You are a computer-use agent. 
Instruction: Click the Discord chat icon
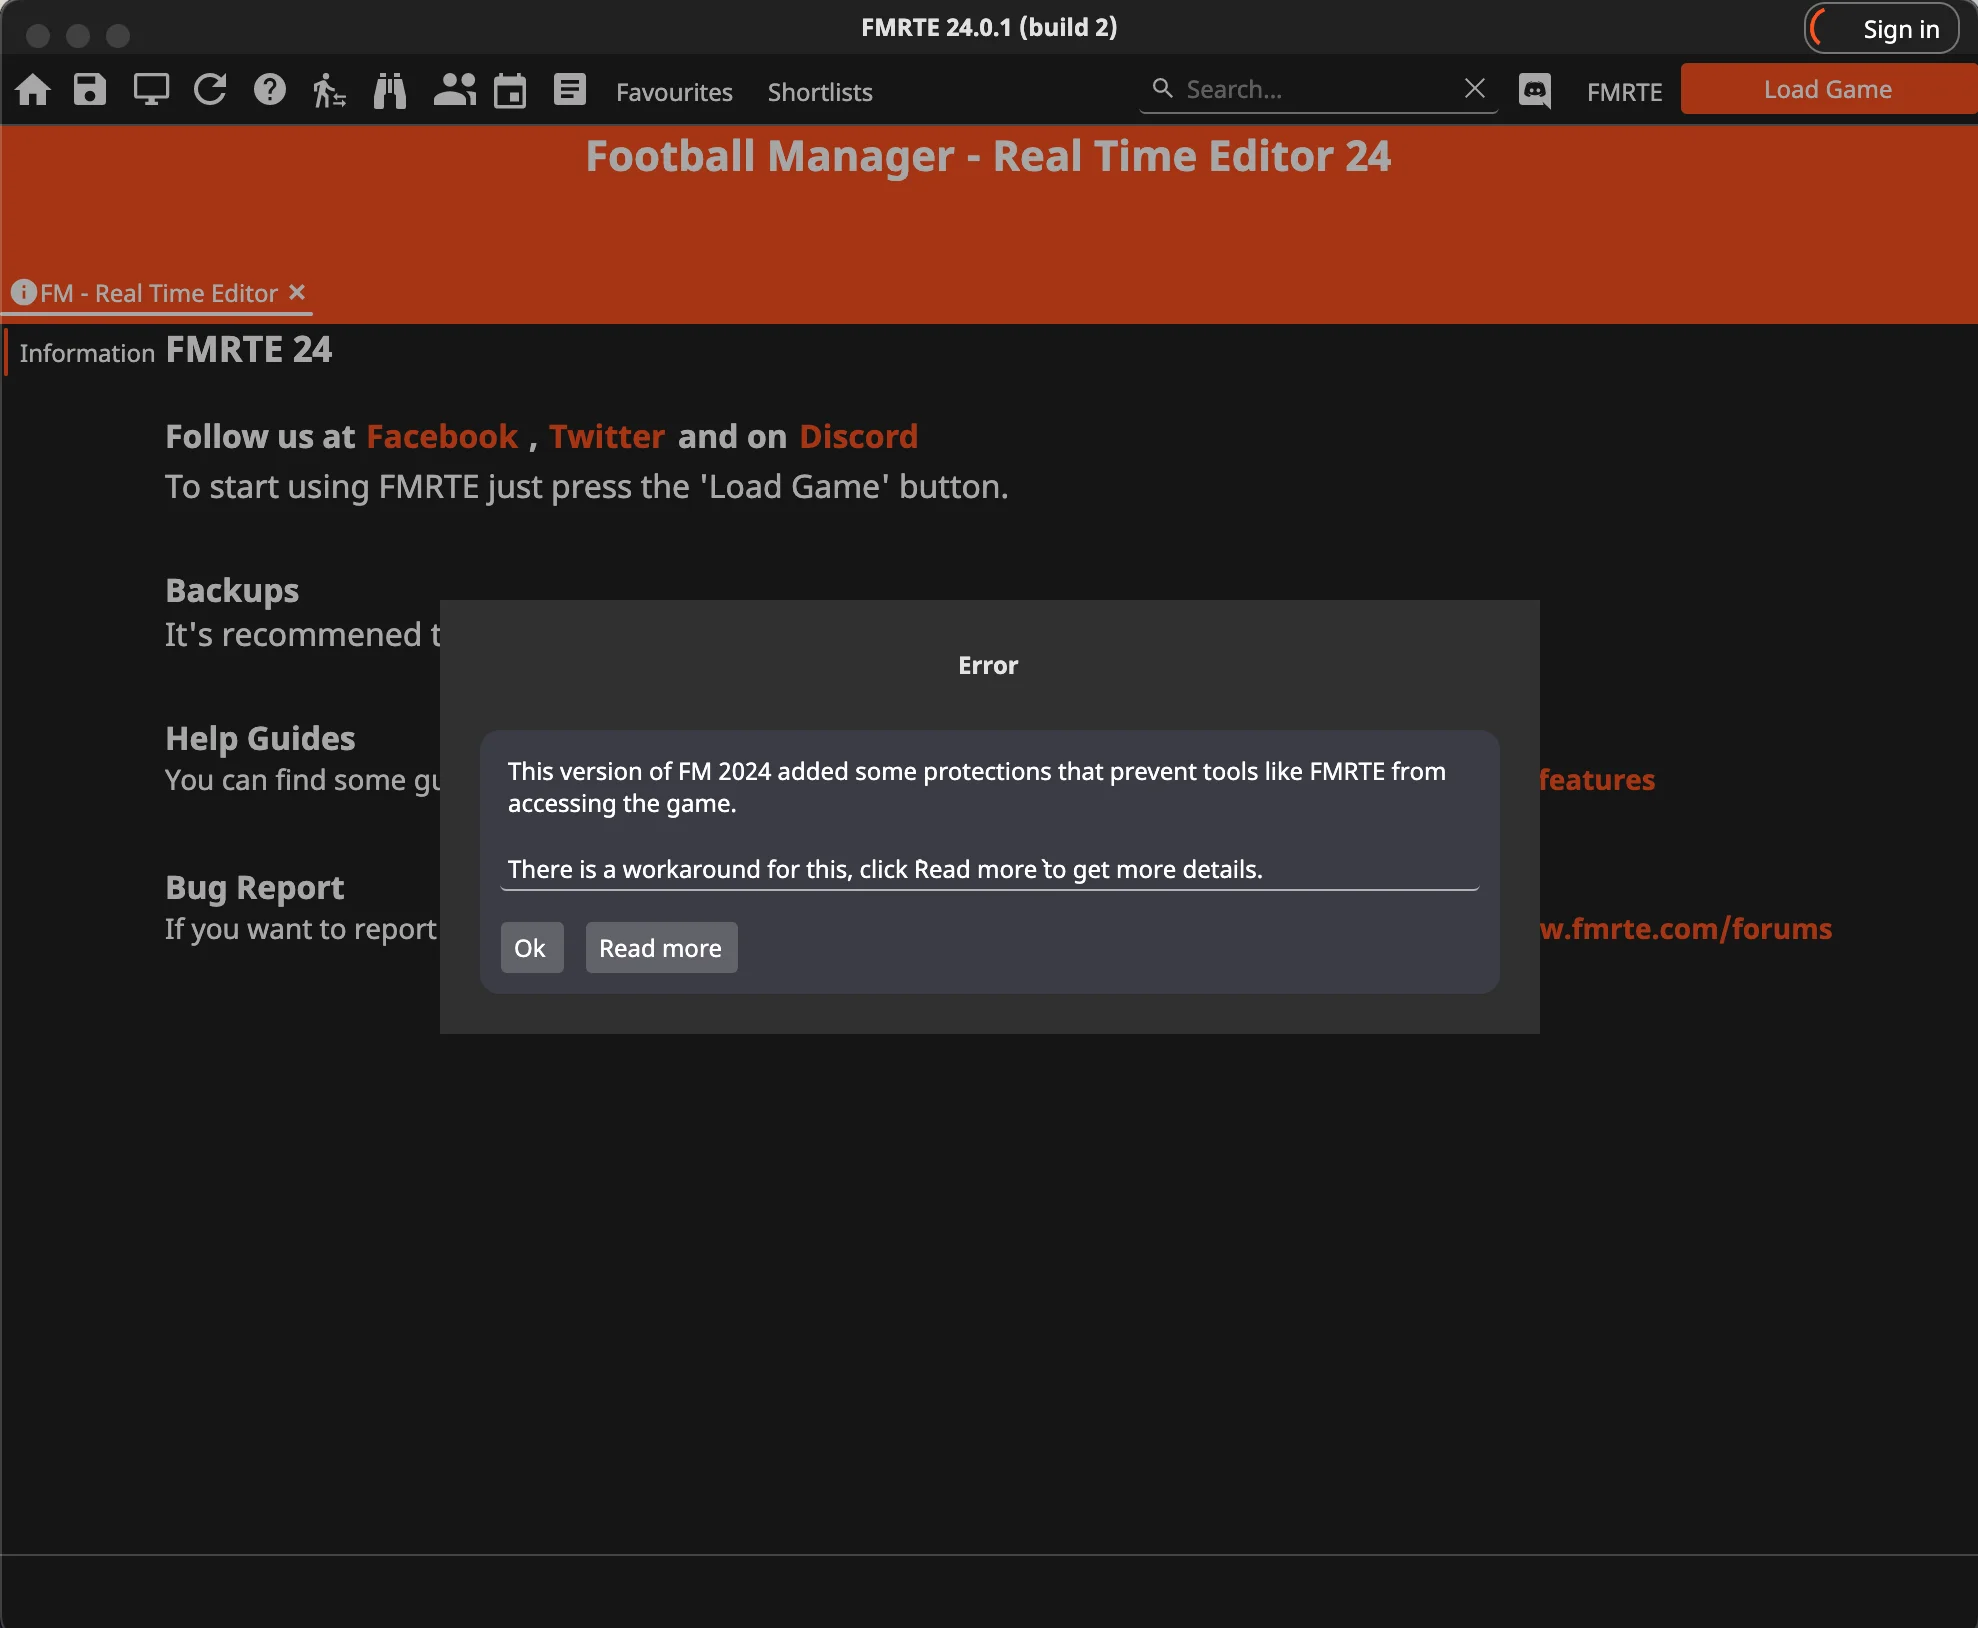pyautogui.click(x=1535, y=91)
